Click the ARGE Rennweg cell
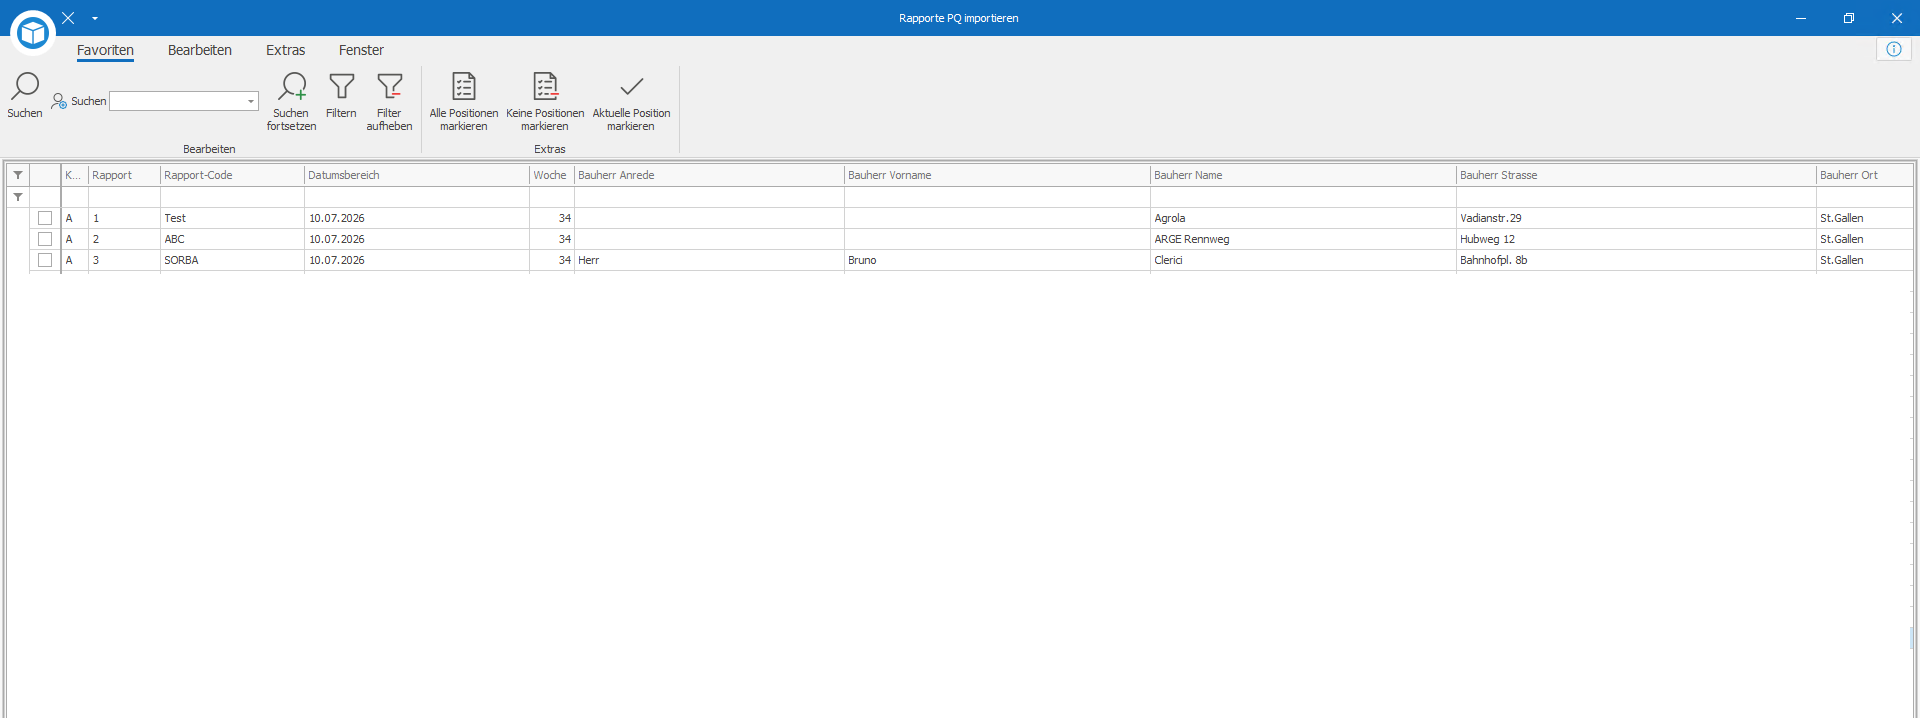This screenshot has width=1920, height=718. 1303,239
